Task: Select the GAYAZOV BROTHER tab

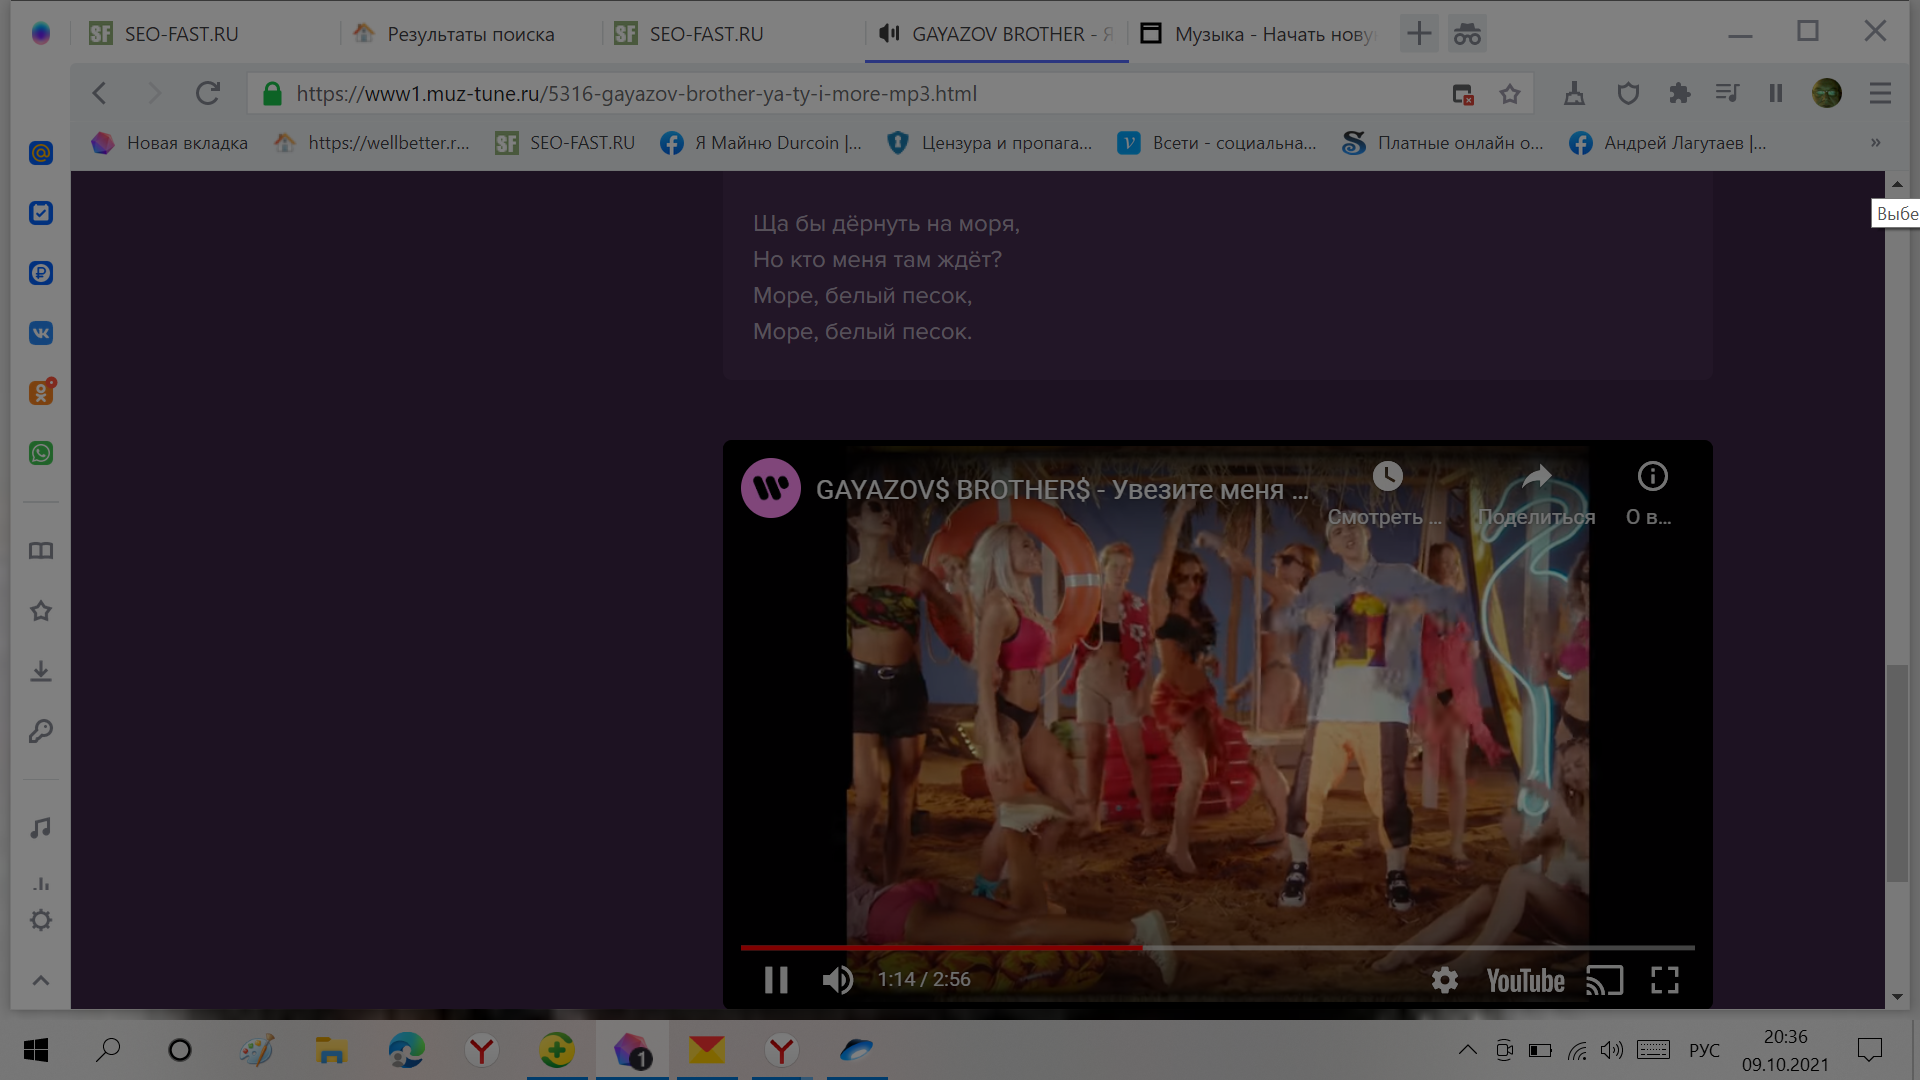Action: 996,34
